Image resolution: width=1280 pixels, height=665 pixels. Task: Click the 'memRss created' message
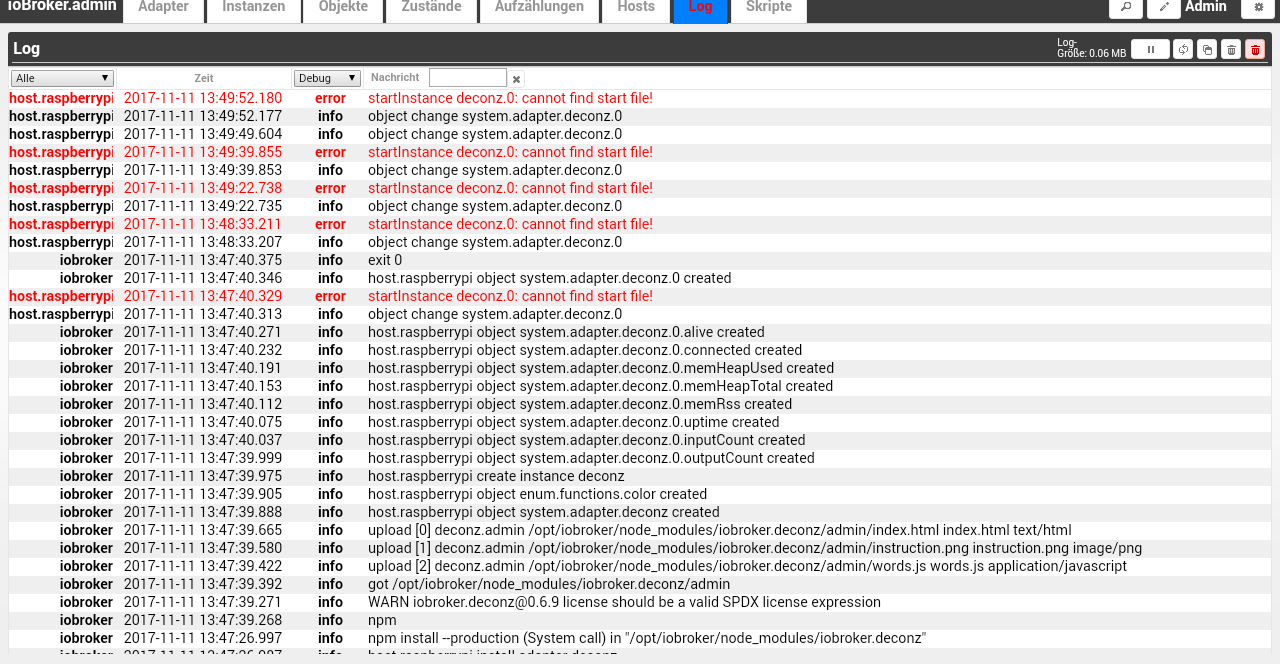point(580,404)
